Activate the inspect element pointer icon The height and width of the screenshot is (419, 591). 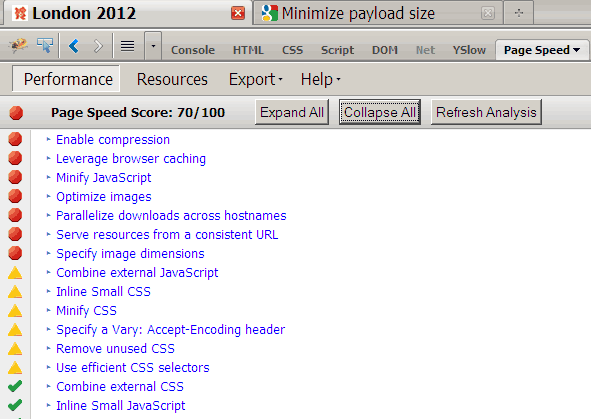(x=45, y=46)
